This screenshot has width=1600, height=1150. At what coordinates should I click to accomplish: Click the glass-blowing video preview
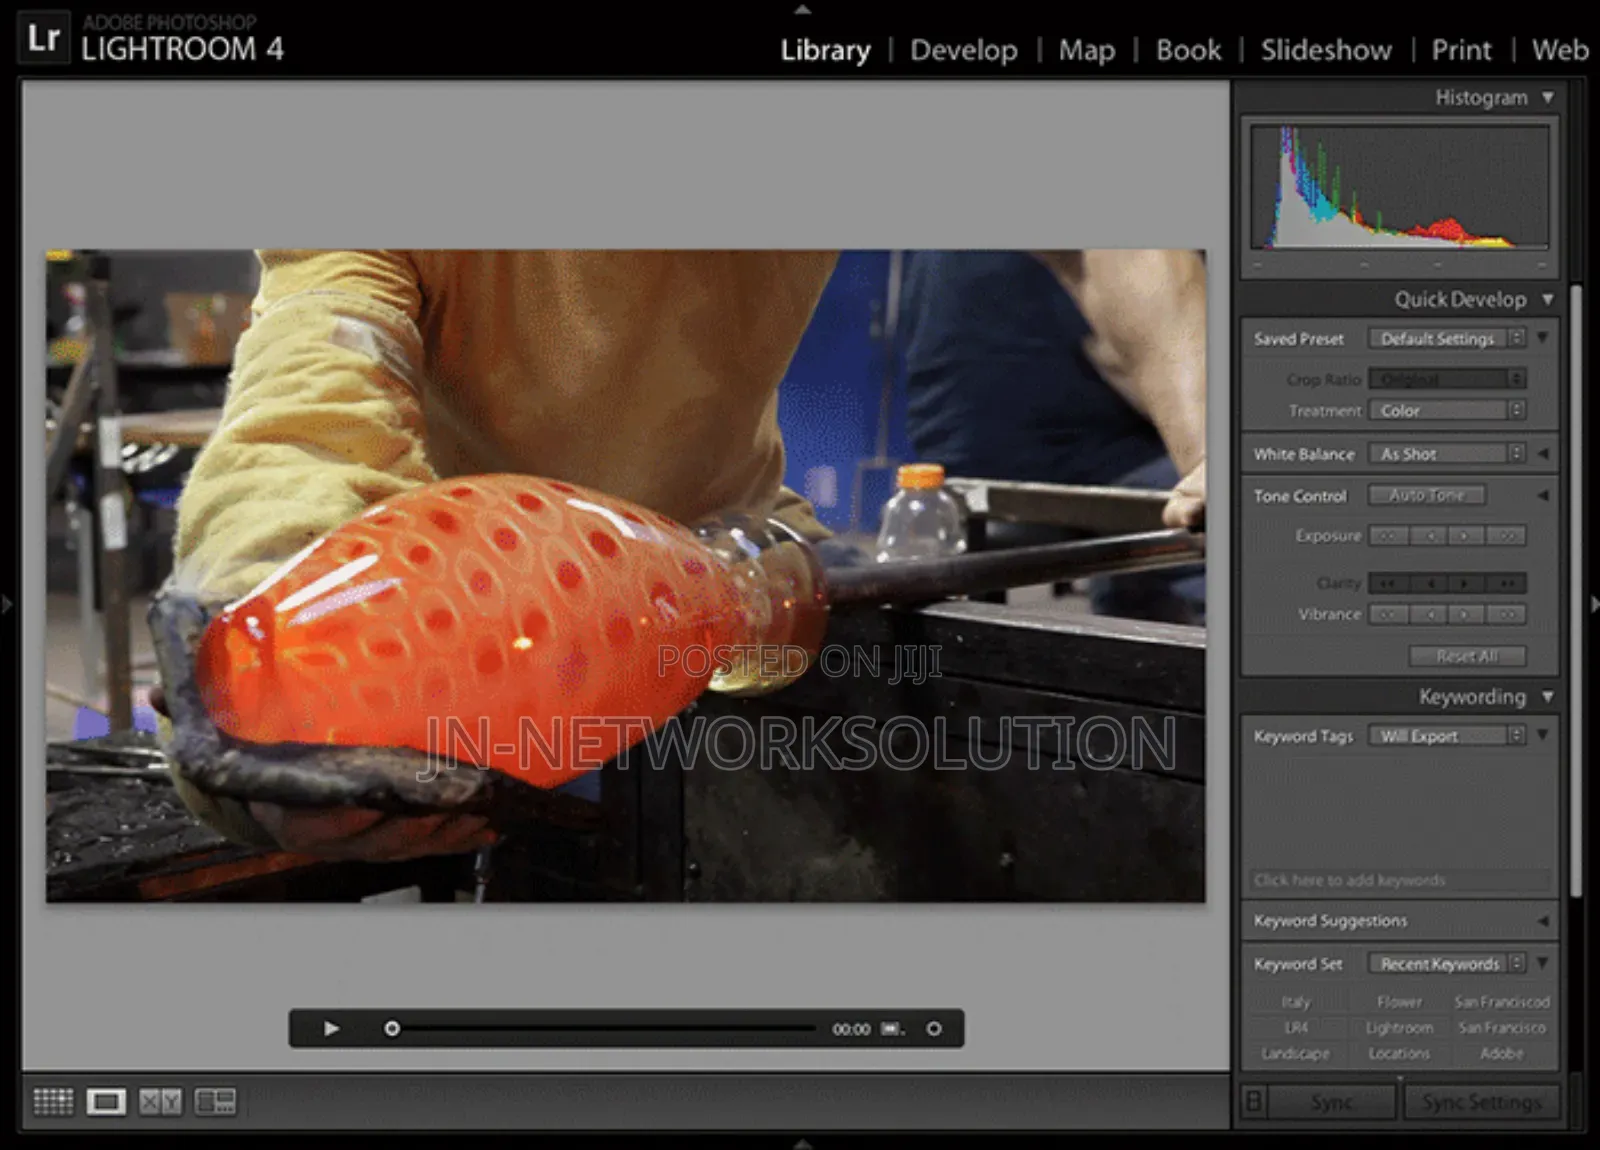(626, 576)
